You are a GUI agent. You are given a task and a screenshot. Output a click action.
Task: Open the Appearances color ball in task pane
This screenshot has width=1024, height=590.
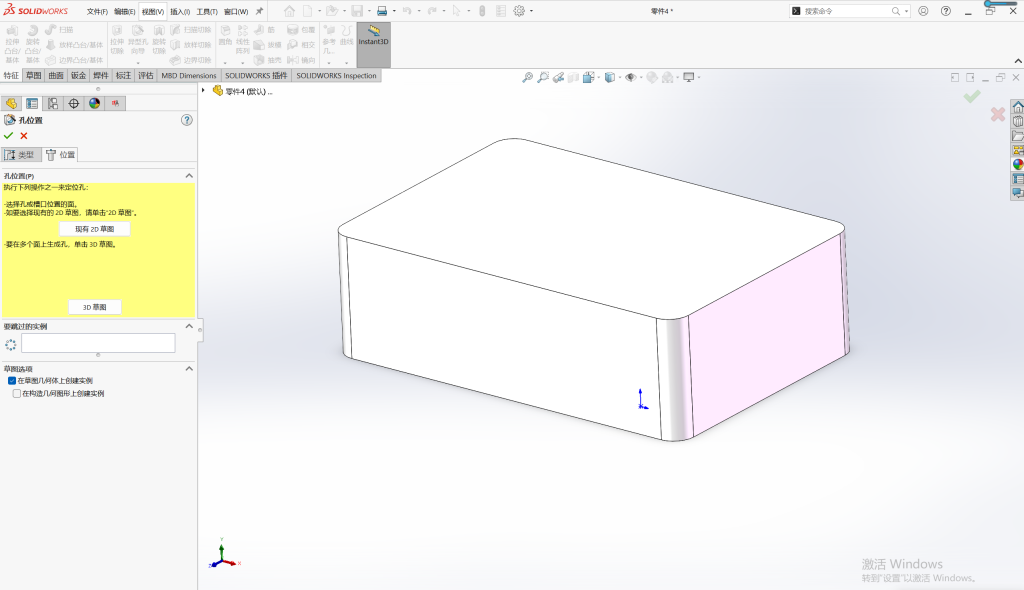1017,165
